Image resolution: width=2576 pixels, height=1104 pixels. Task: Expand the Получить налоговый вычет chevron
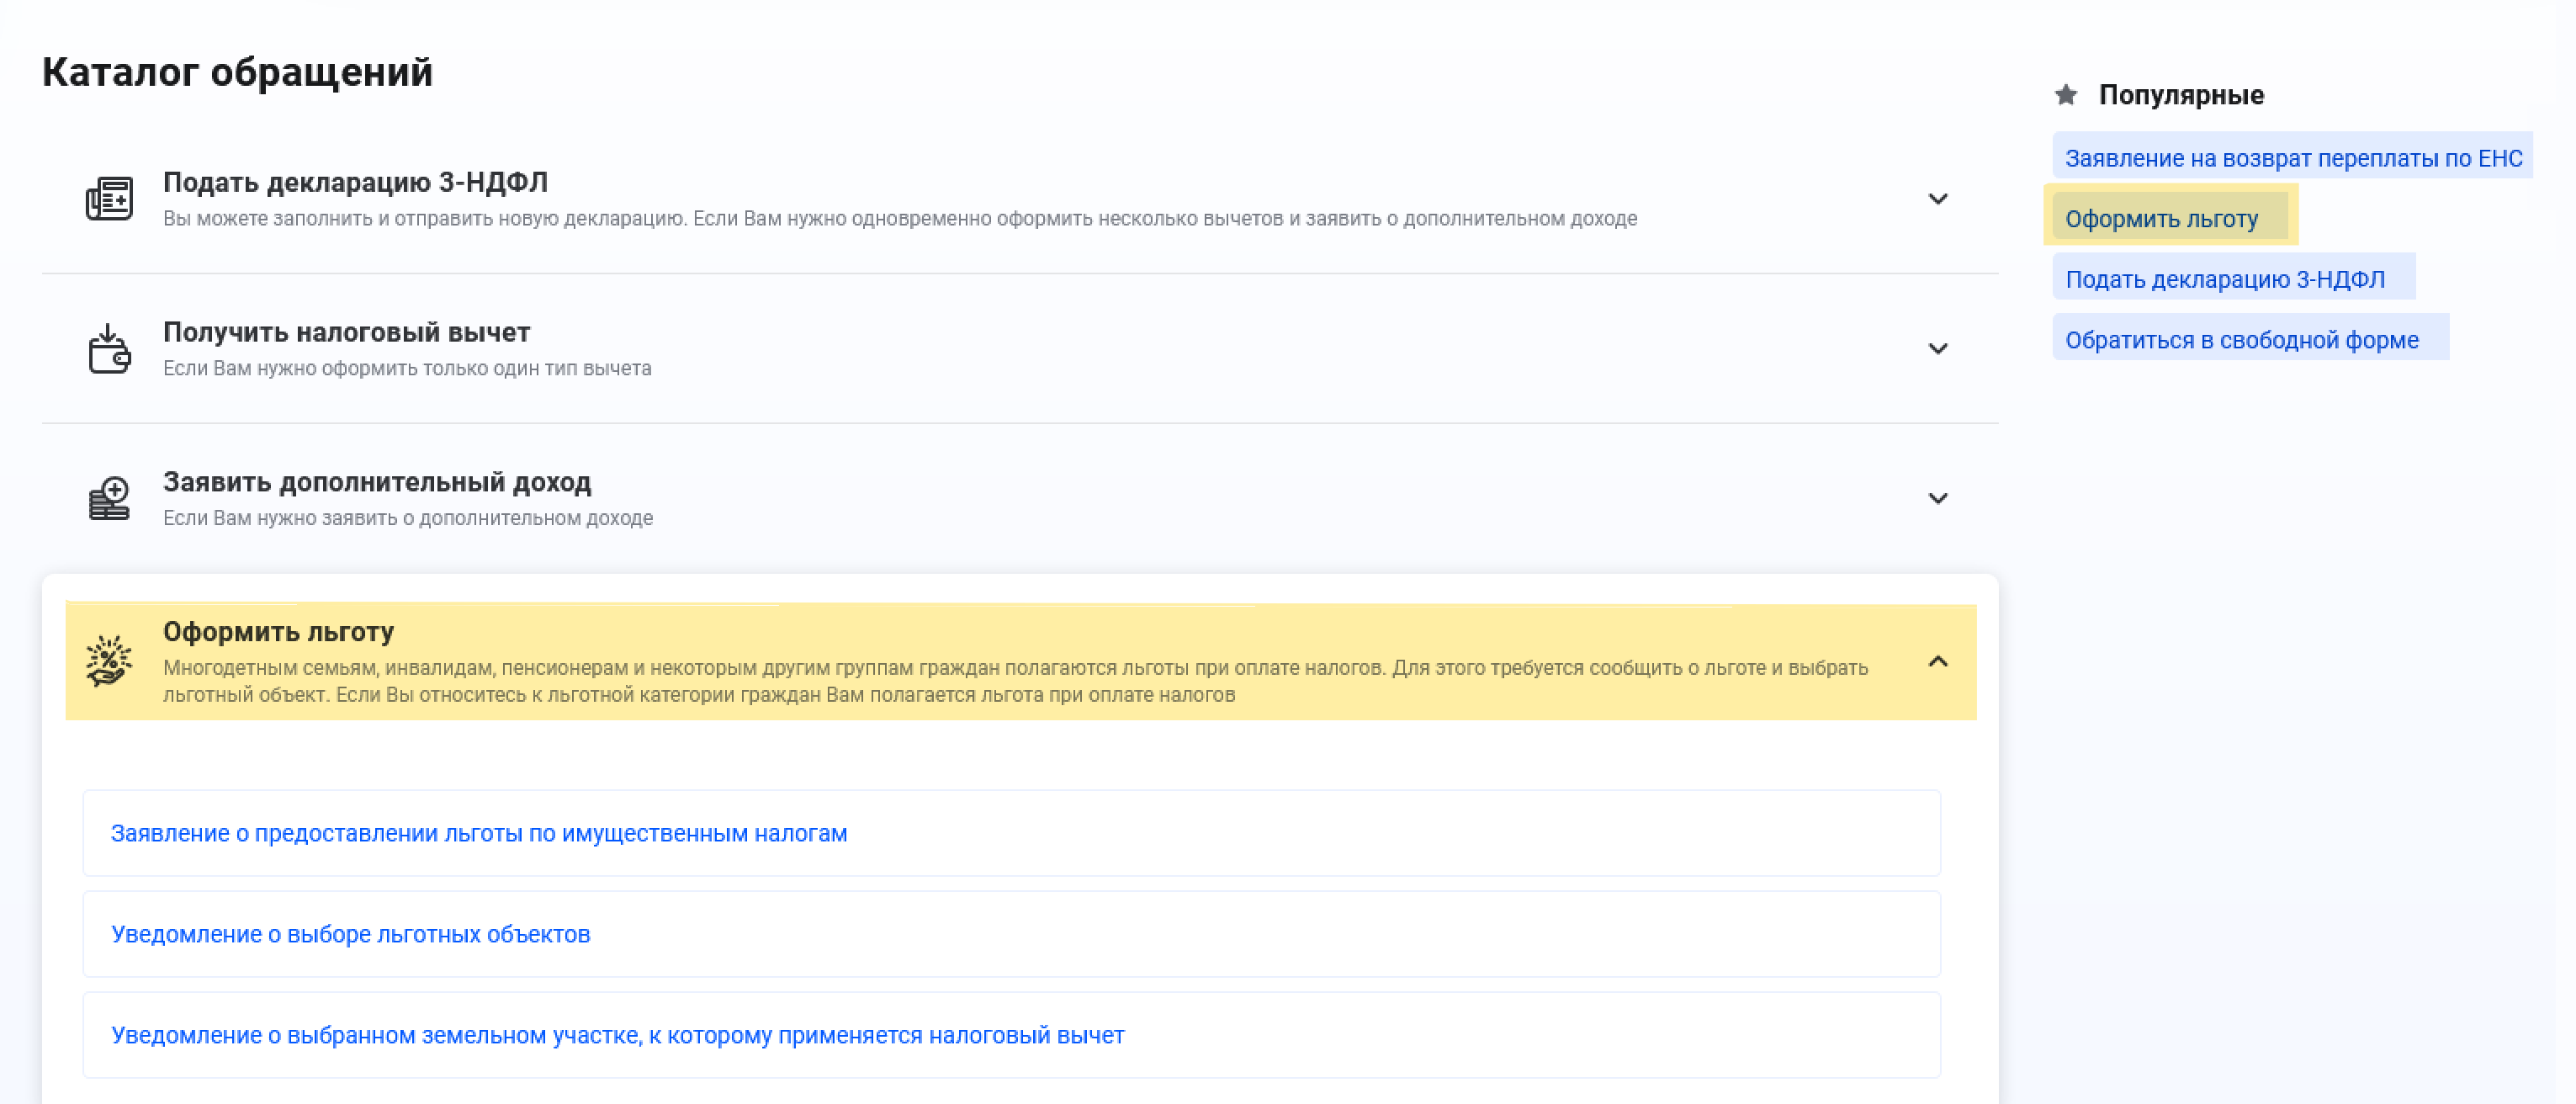1938,349
